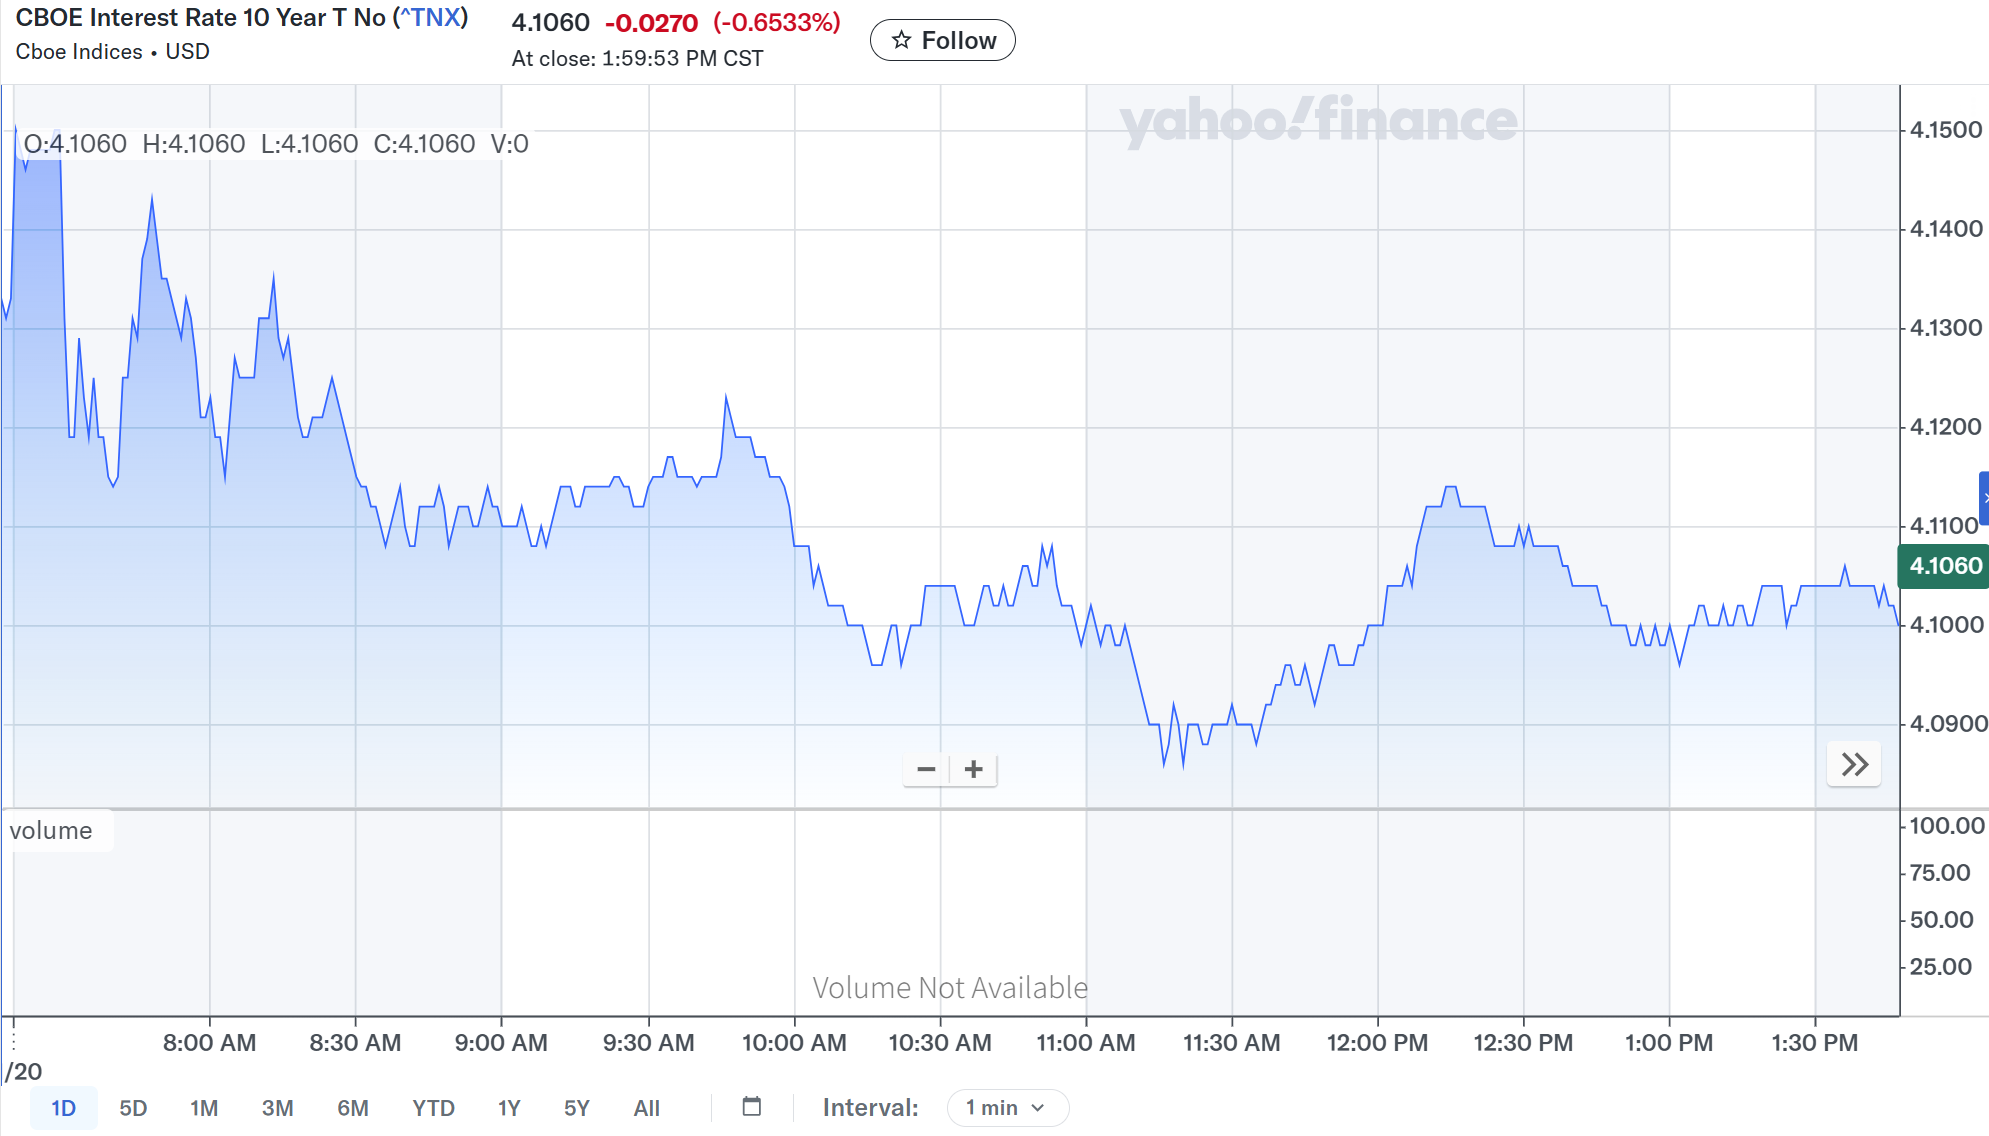Viewport: 1989px width, 1136px height.
Task: Select the YTD range
Action: click(433, 1108)
